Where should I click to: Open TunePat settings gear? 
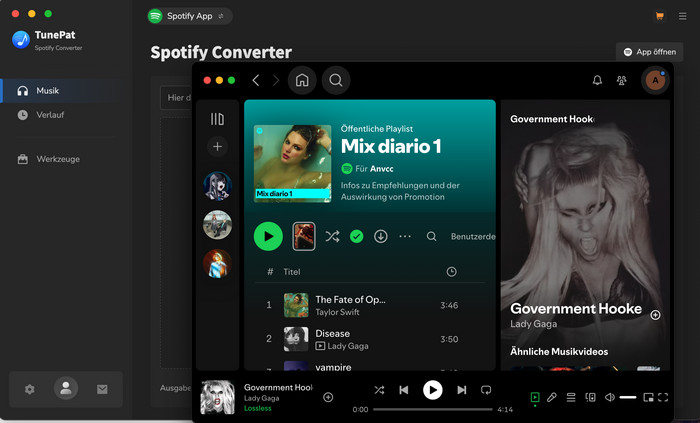[29, 390]
